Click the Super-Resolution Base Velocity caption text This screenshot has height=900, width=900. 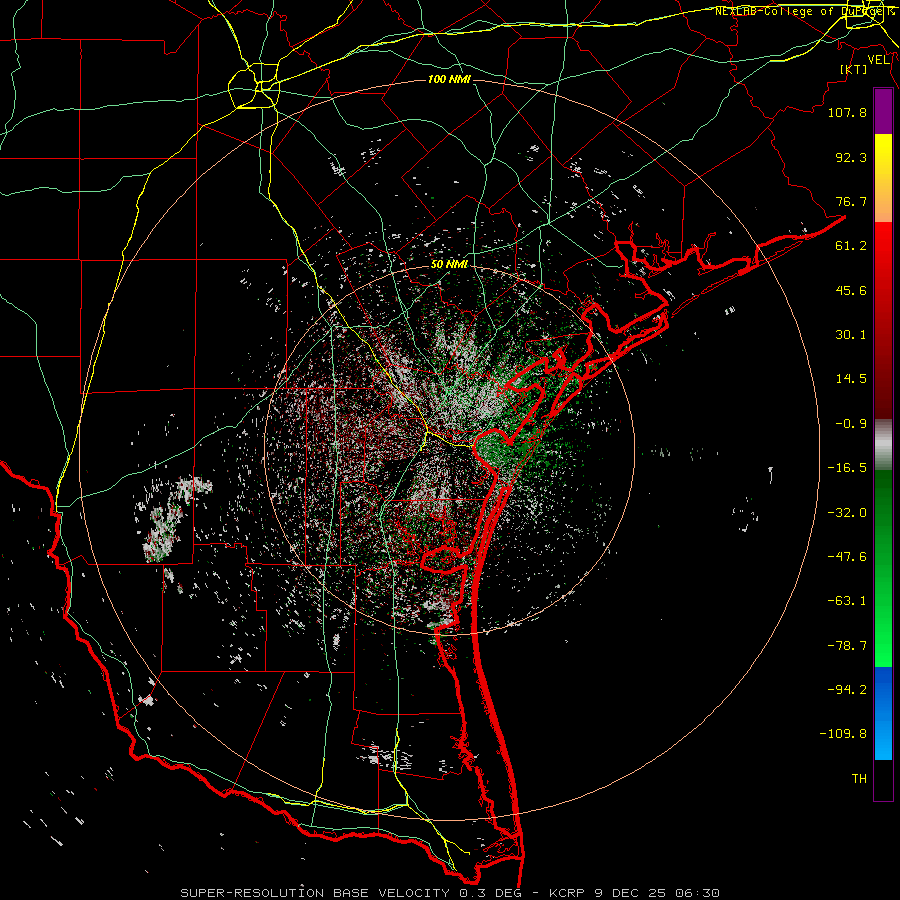449,893
